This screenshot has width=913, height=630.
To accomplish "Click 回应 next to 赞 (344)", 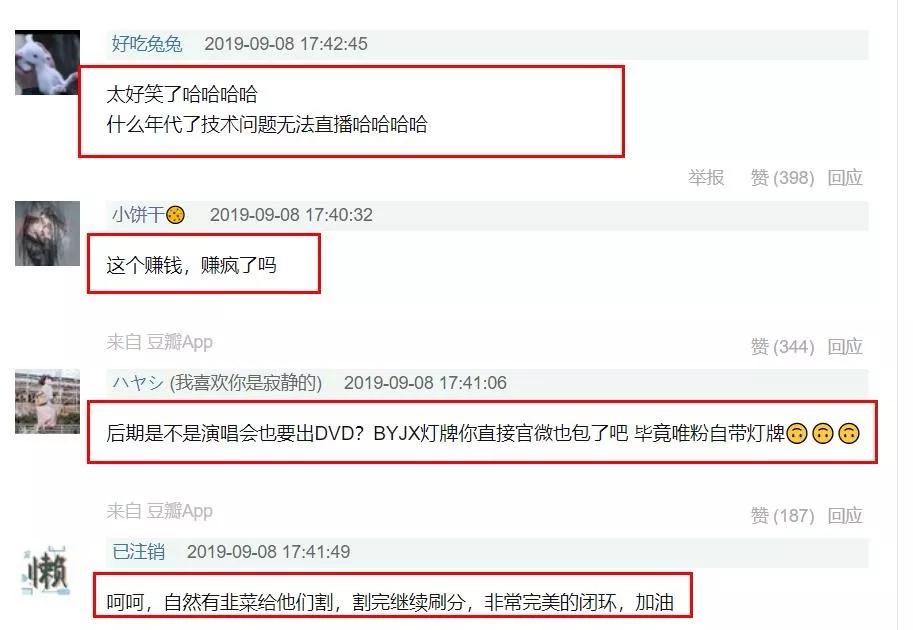I will pyautogui.click(x=845, y=346).
